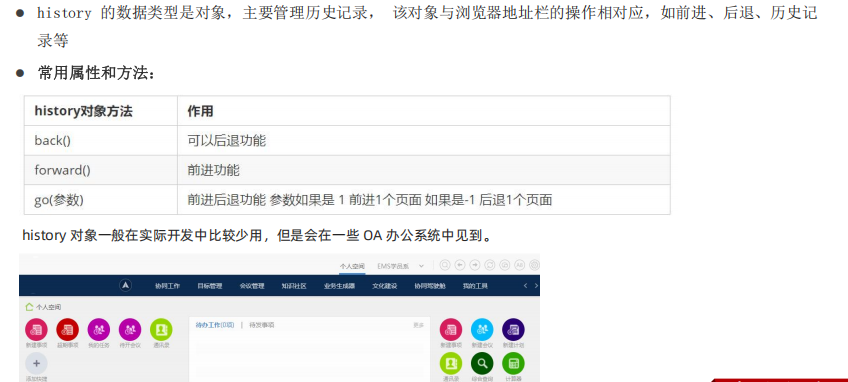The image size is (848, 382).
Task: Switch to the 待发事项 tab
Action: [262, 325]
